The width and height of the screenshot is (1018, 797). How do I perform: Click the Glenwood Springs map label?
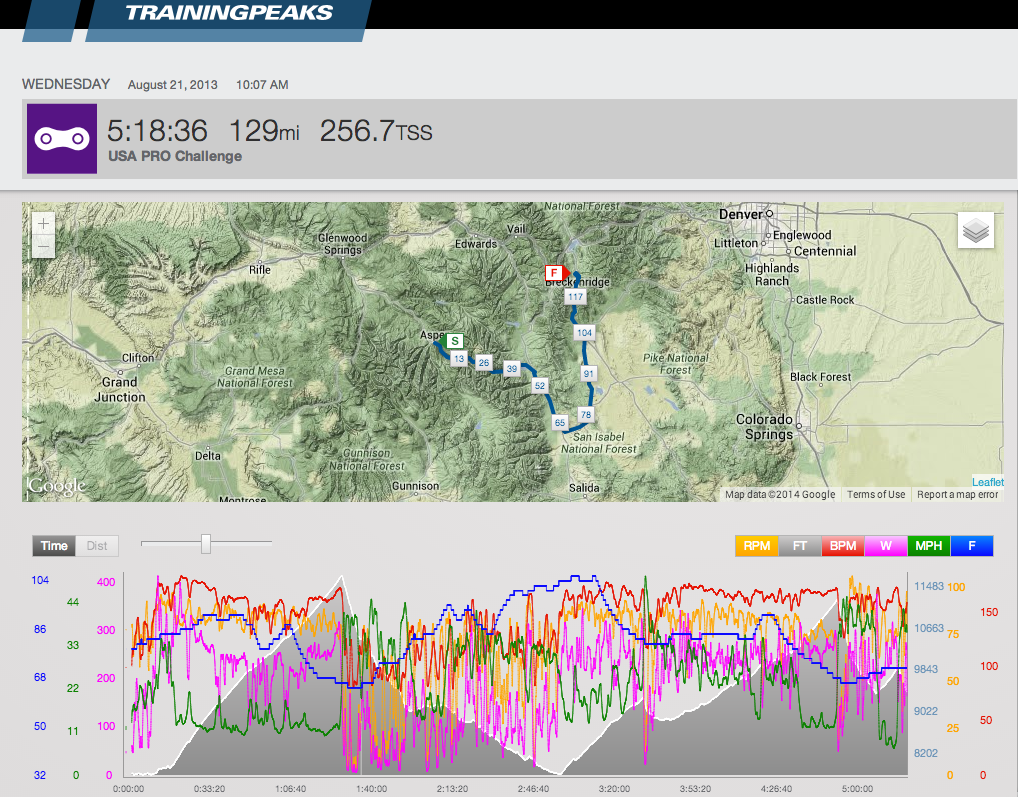point(343,244)
